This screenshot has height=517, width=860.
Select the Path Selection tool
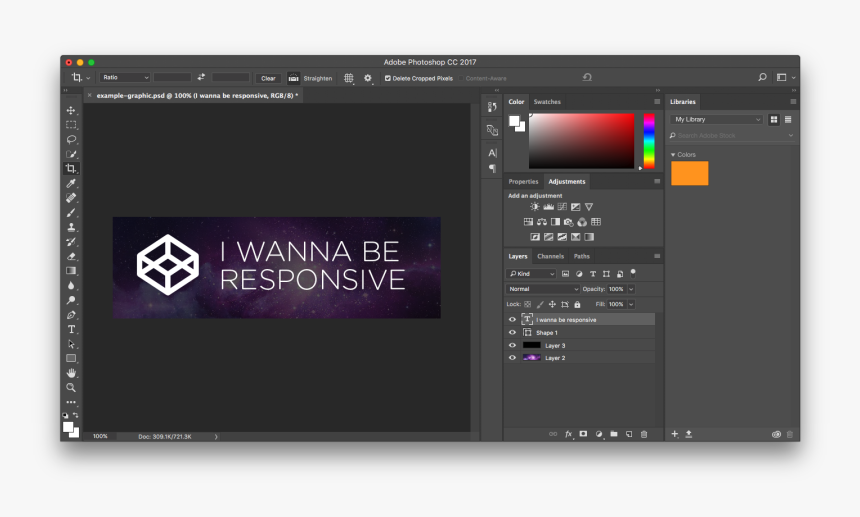click(71, 344)
